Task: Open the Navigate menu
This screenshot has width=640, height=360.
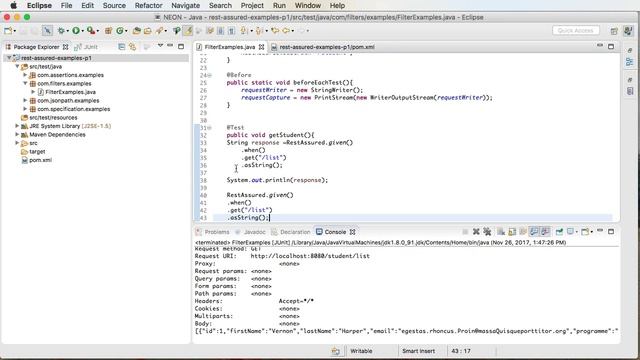Action: (x=186, y=6)
